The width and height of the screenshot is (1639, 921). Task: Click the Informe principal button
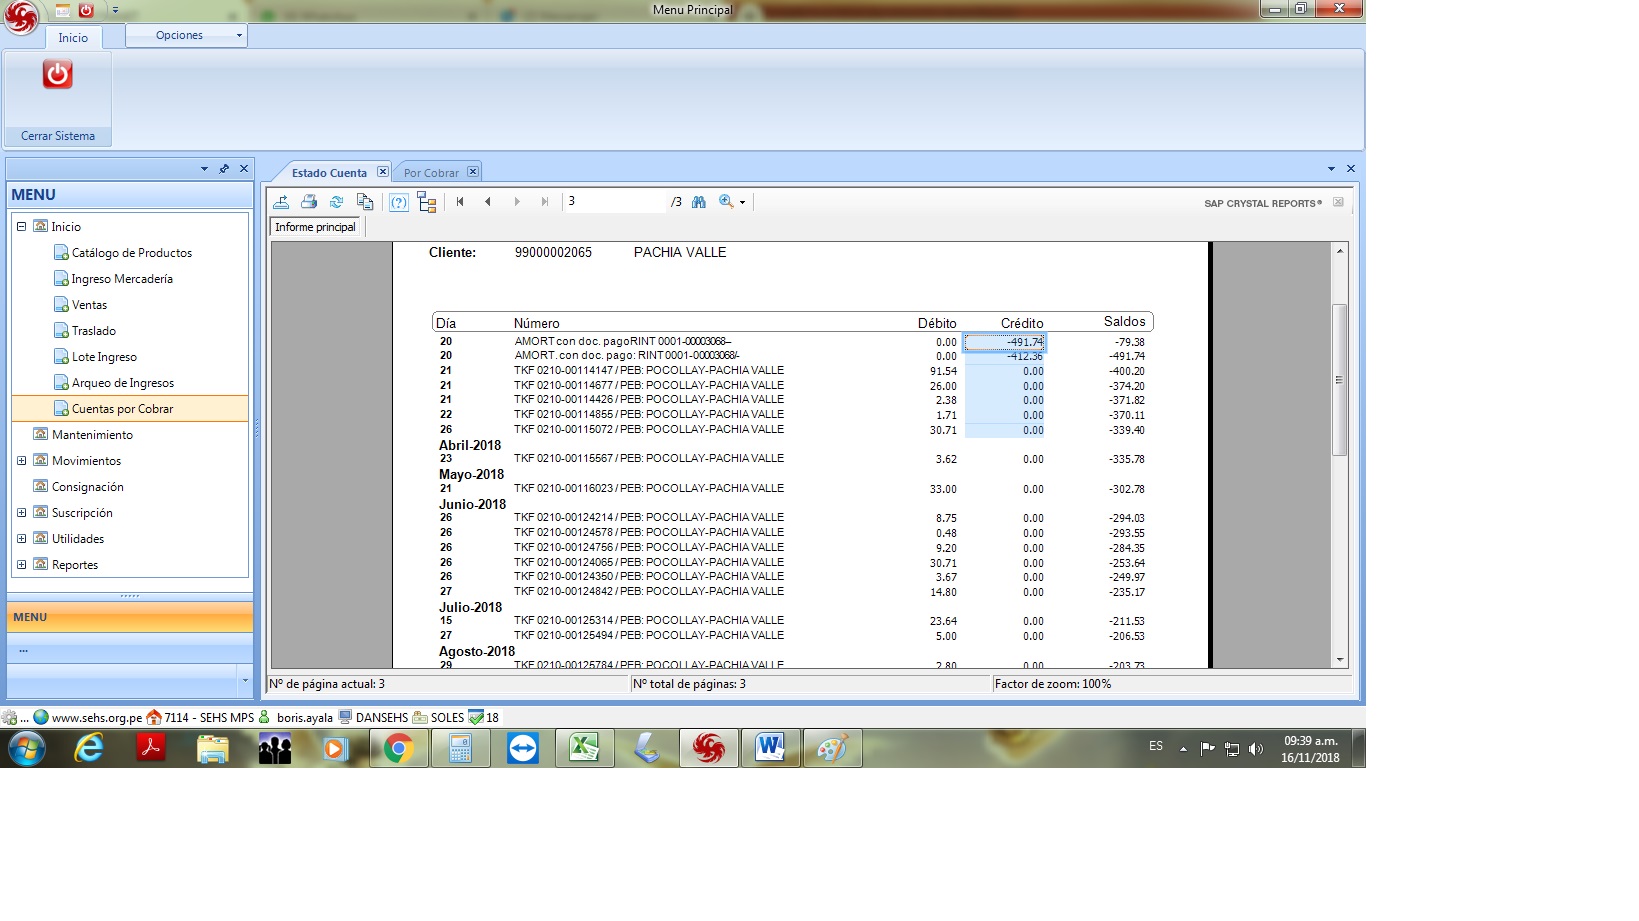click(316, 227)
